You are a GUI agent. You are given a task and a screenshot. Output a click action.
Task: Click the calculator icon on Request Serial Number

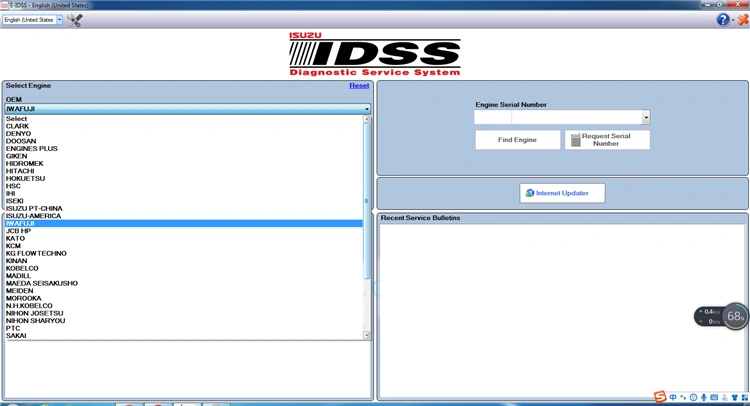point(575,140)
